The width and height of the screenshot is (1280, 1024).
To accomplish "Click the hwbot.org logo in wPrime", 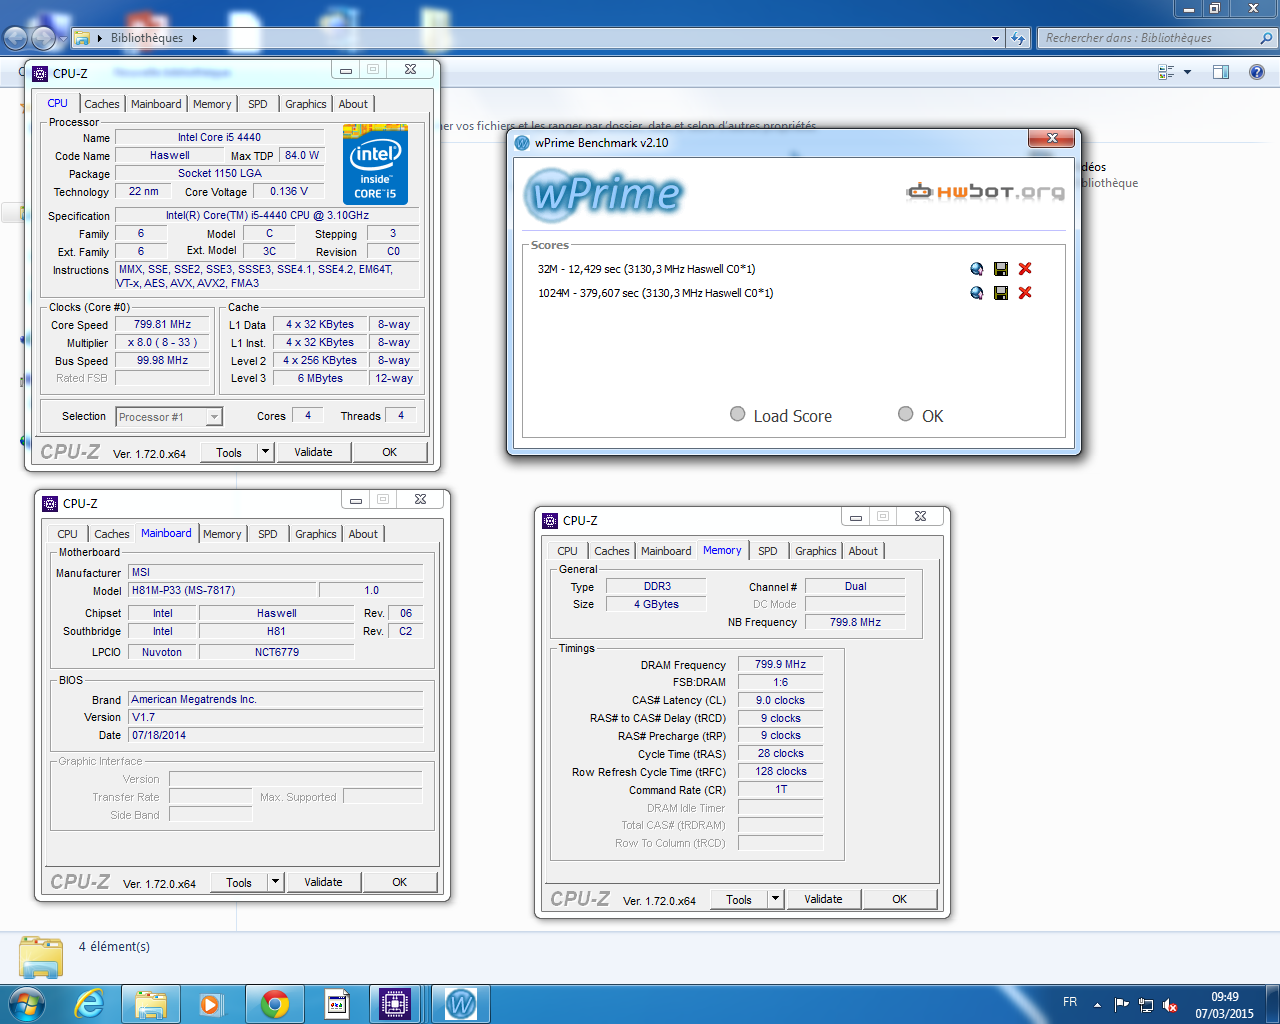I will click(x=985, y=191).
